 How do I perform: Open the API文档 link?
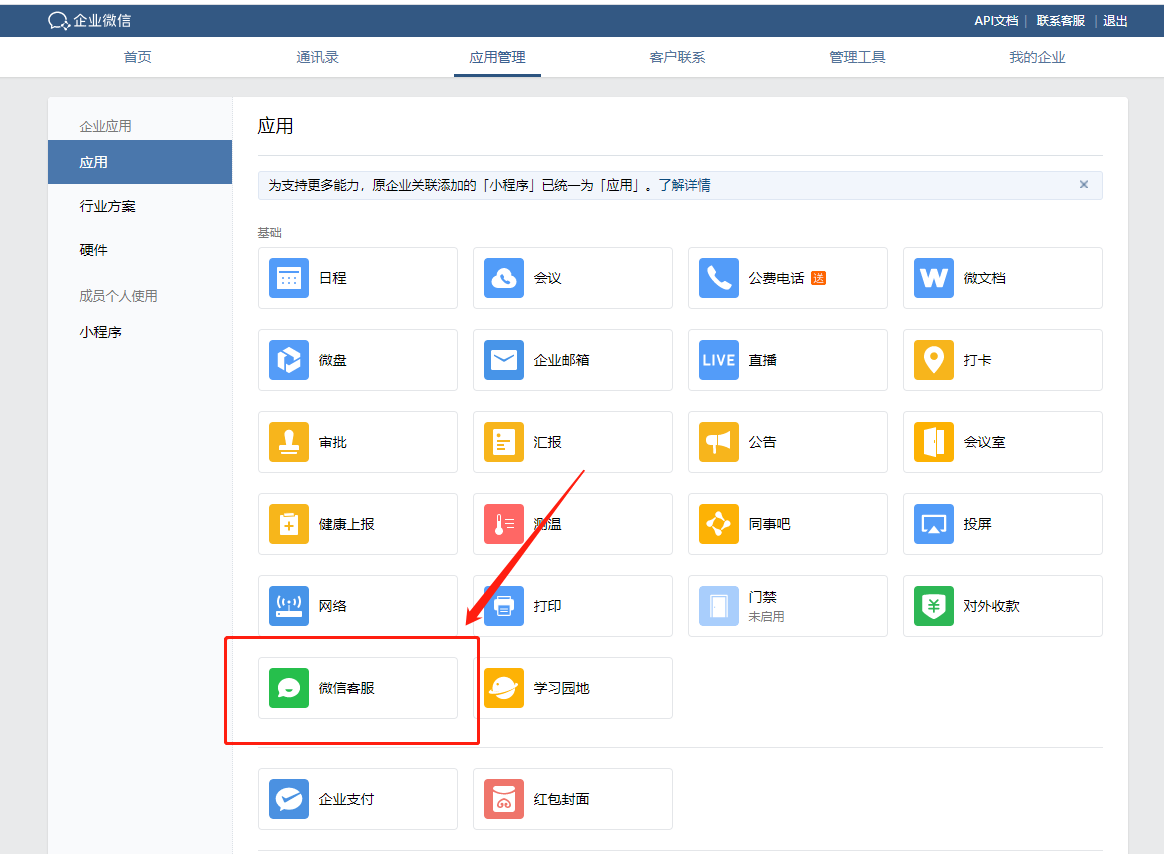(x=996, y=21)
